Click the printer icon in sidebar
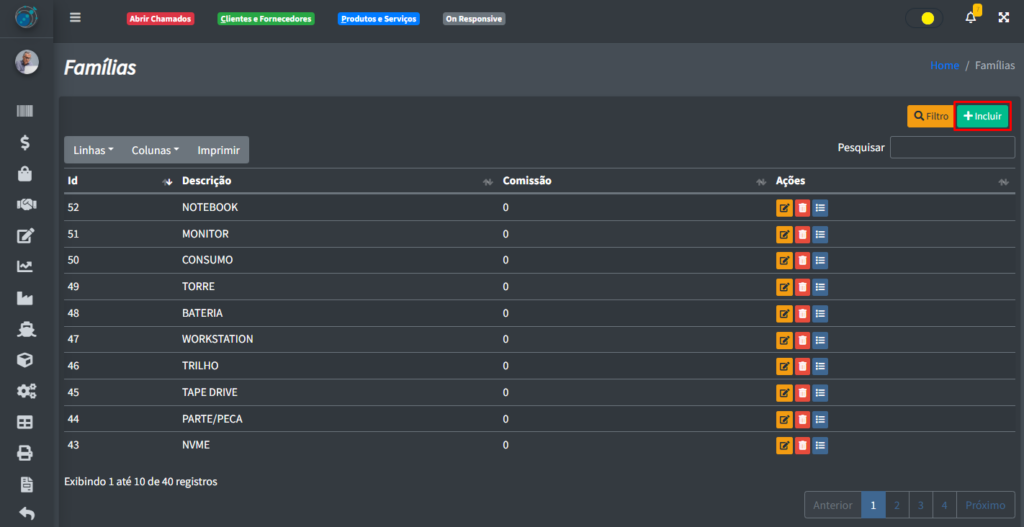 [x=26, y=453]
